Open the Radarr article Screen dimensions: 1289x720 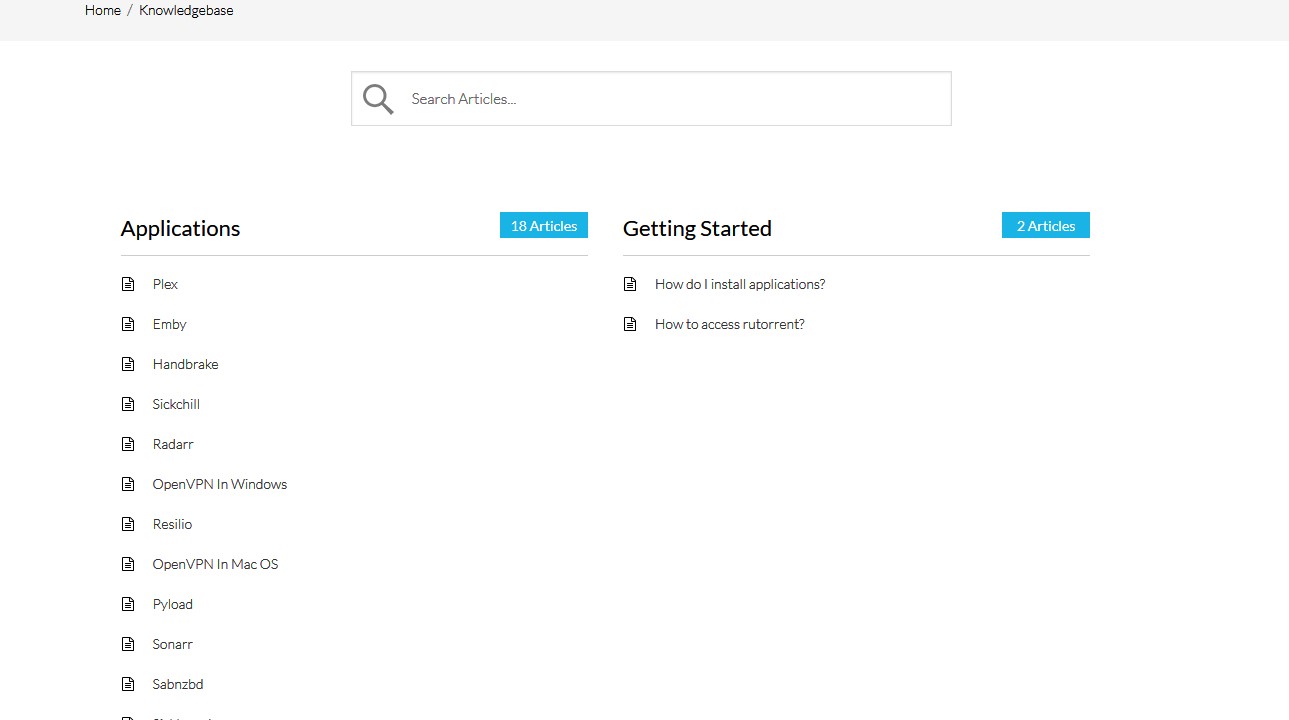click(173, 444)
